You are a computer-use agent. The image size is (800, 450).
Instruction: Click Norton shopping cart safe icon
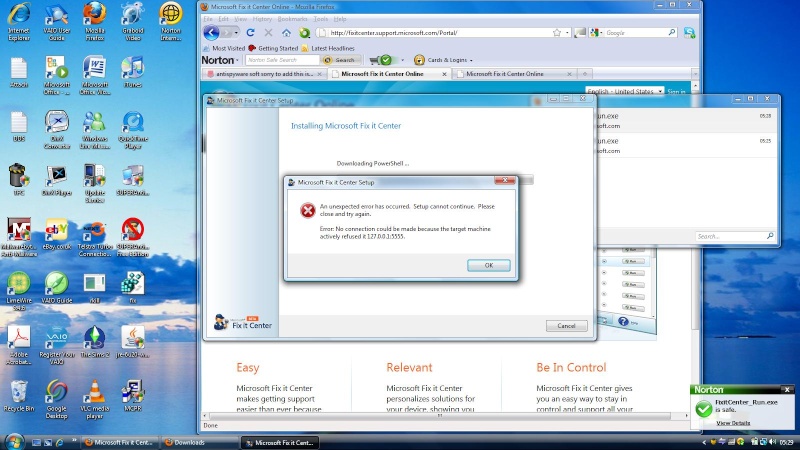coord(381,60)
